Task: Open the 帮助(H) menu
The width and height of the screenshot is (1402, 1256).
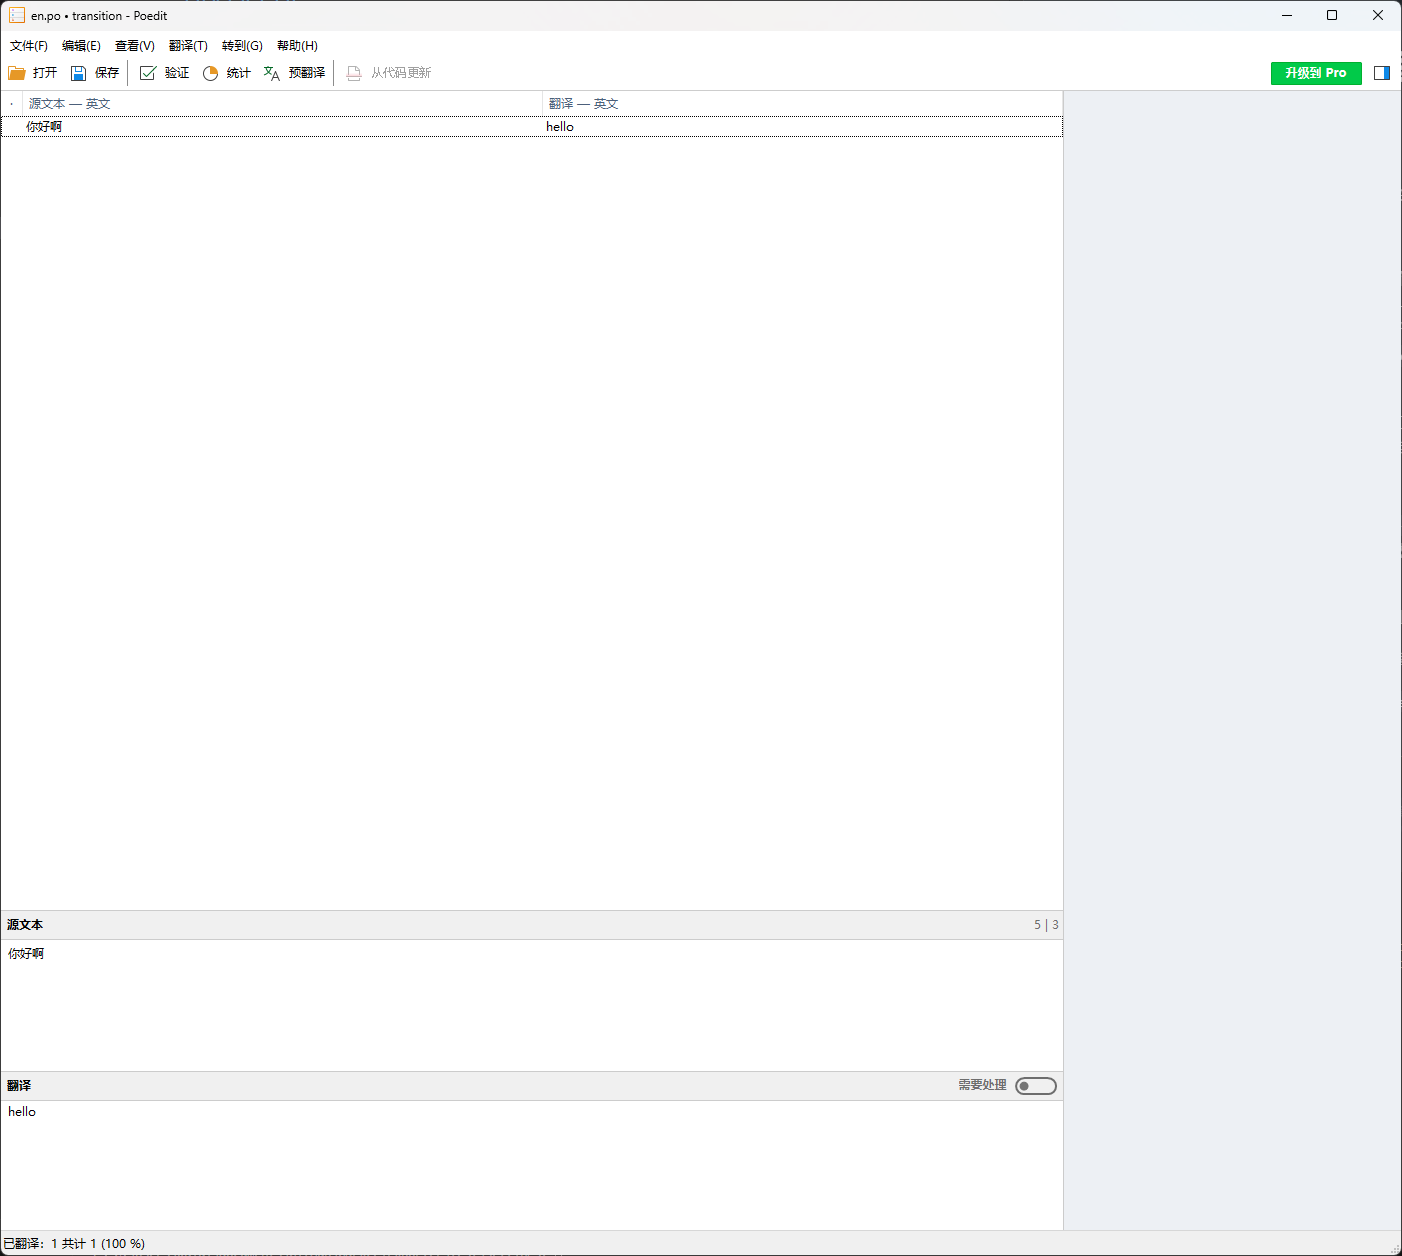Action: click(x=297, y=46)
